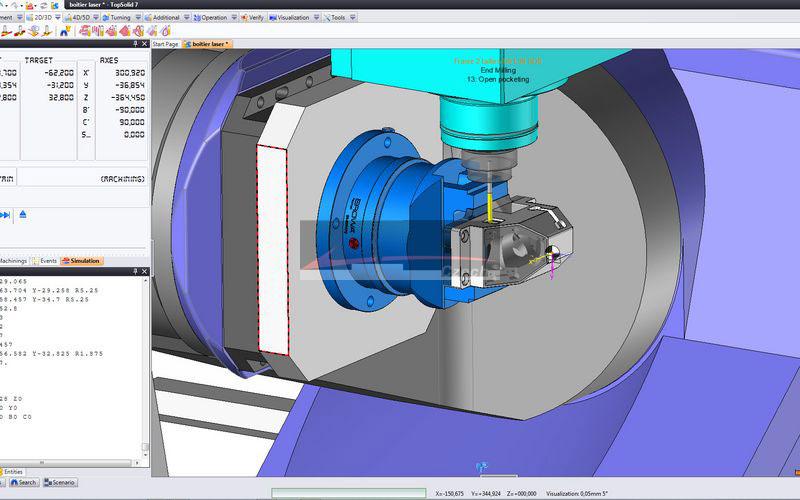Close the G-code output panel
800x500 pixels.
(x=144, y=271)
